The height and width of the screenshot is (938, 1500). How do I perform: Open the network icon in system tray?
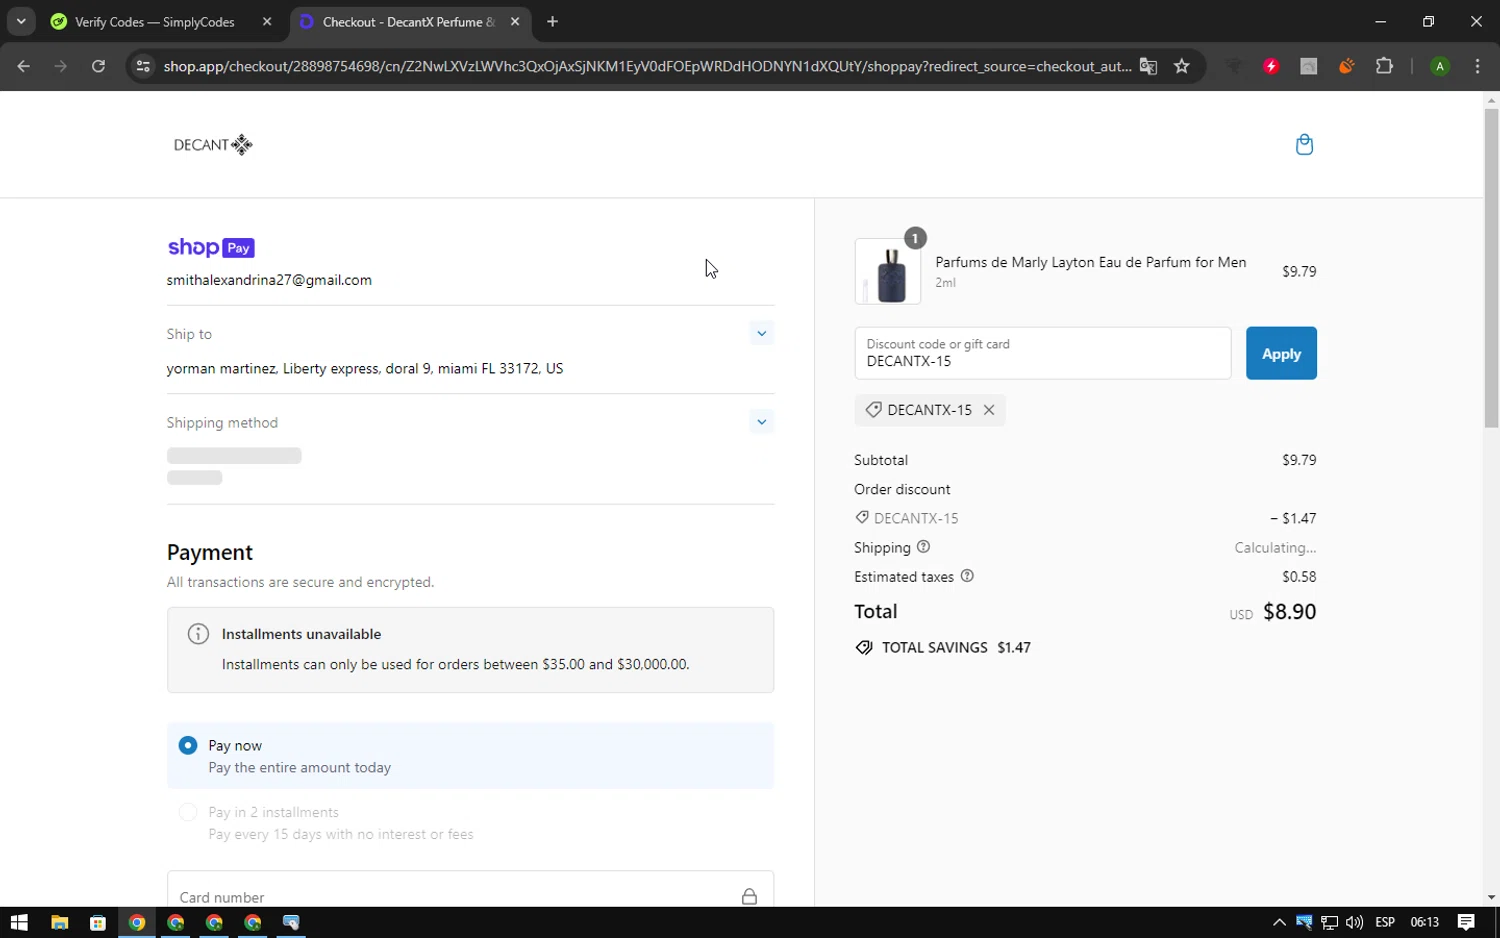[1329, 922]
